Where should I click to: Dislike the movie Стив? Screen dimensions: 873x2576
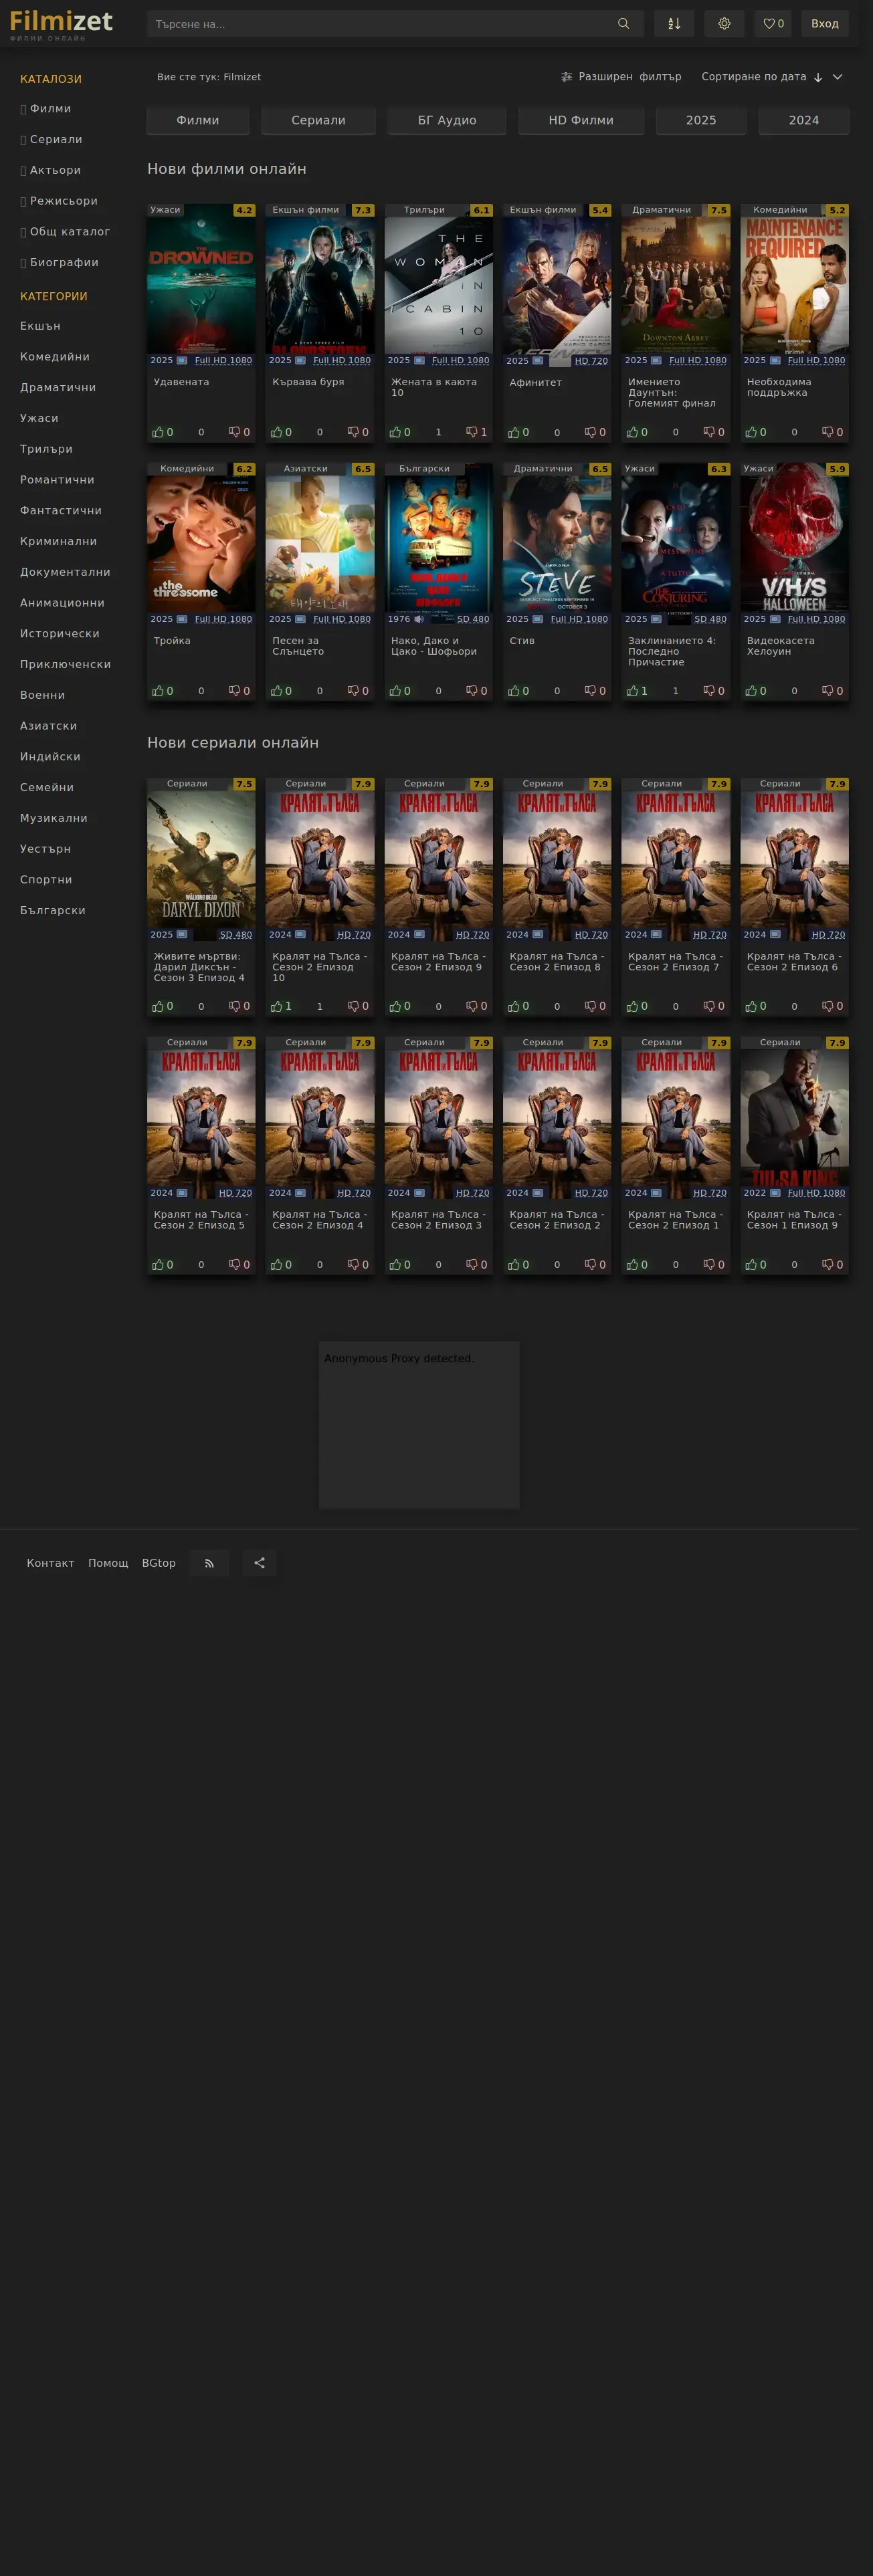tap(595, 691)
